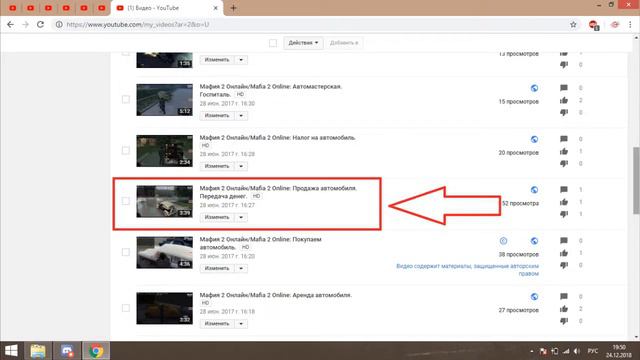This screenshot has height=360, width=640.
Task: Expand edit options arrow for Покупаем автомобиль video
Action: pos(241,268)
